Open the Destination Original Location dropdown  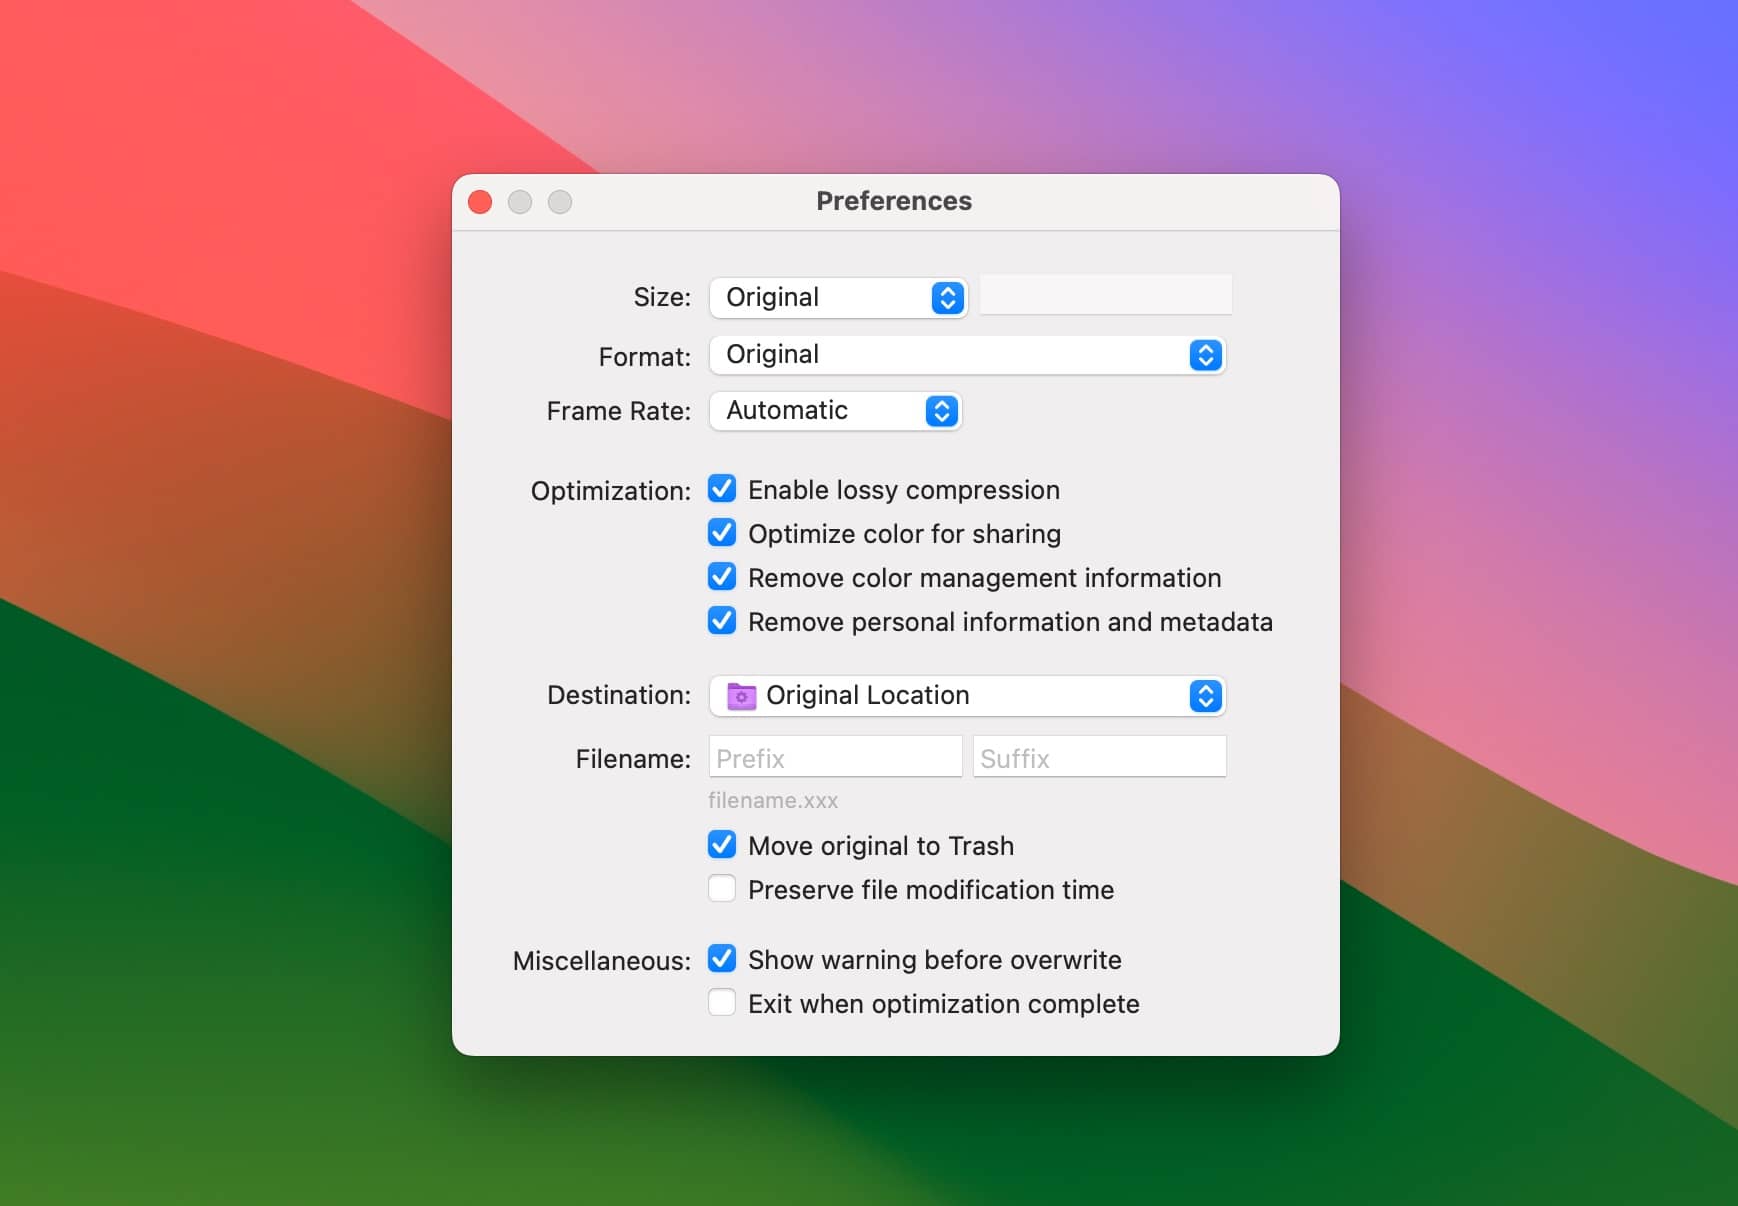pos(966,696)
